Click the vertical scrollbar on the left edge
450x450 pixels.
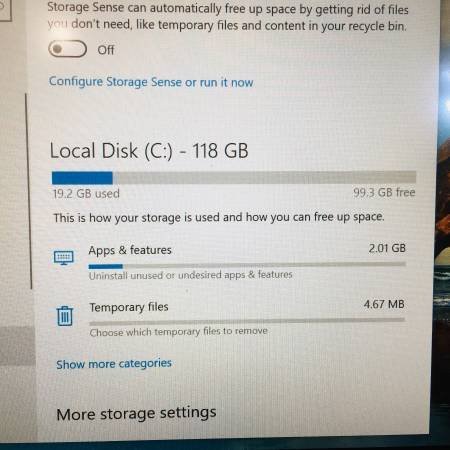[28, 192]
